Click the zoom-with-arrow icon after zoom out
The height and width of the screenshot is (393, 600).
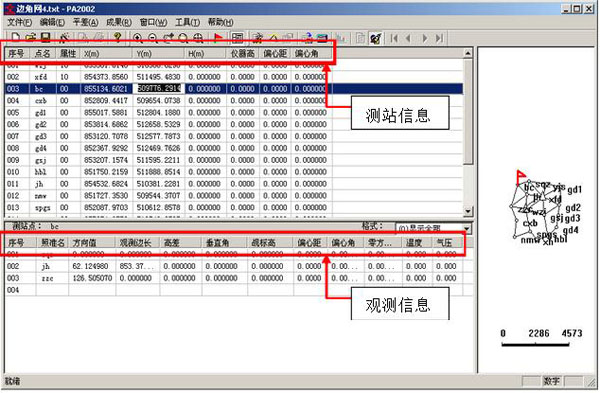pyautogui.click(x=168, y=38)
